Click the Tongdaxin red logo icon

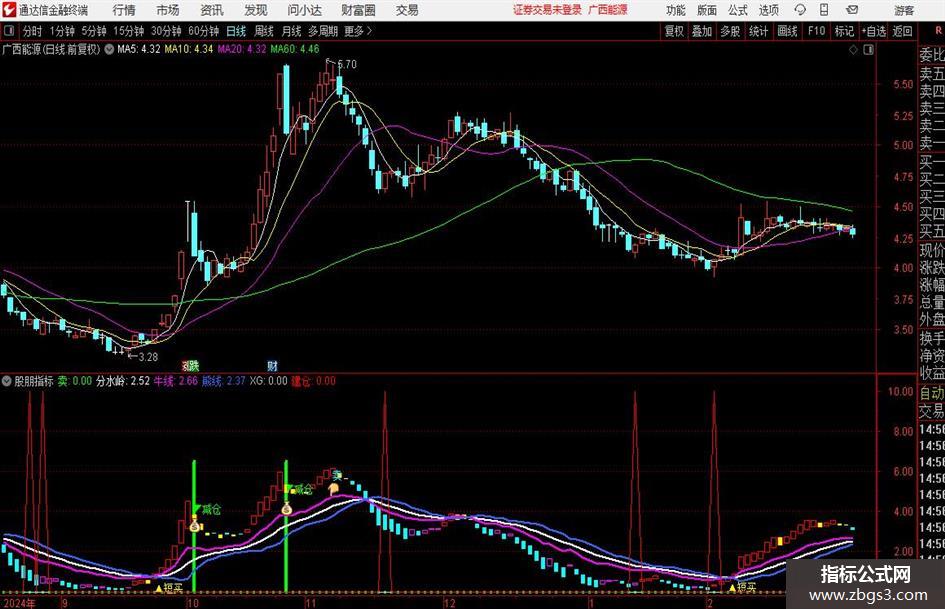coord(8,10)
